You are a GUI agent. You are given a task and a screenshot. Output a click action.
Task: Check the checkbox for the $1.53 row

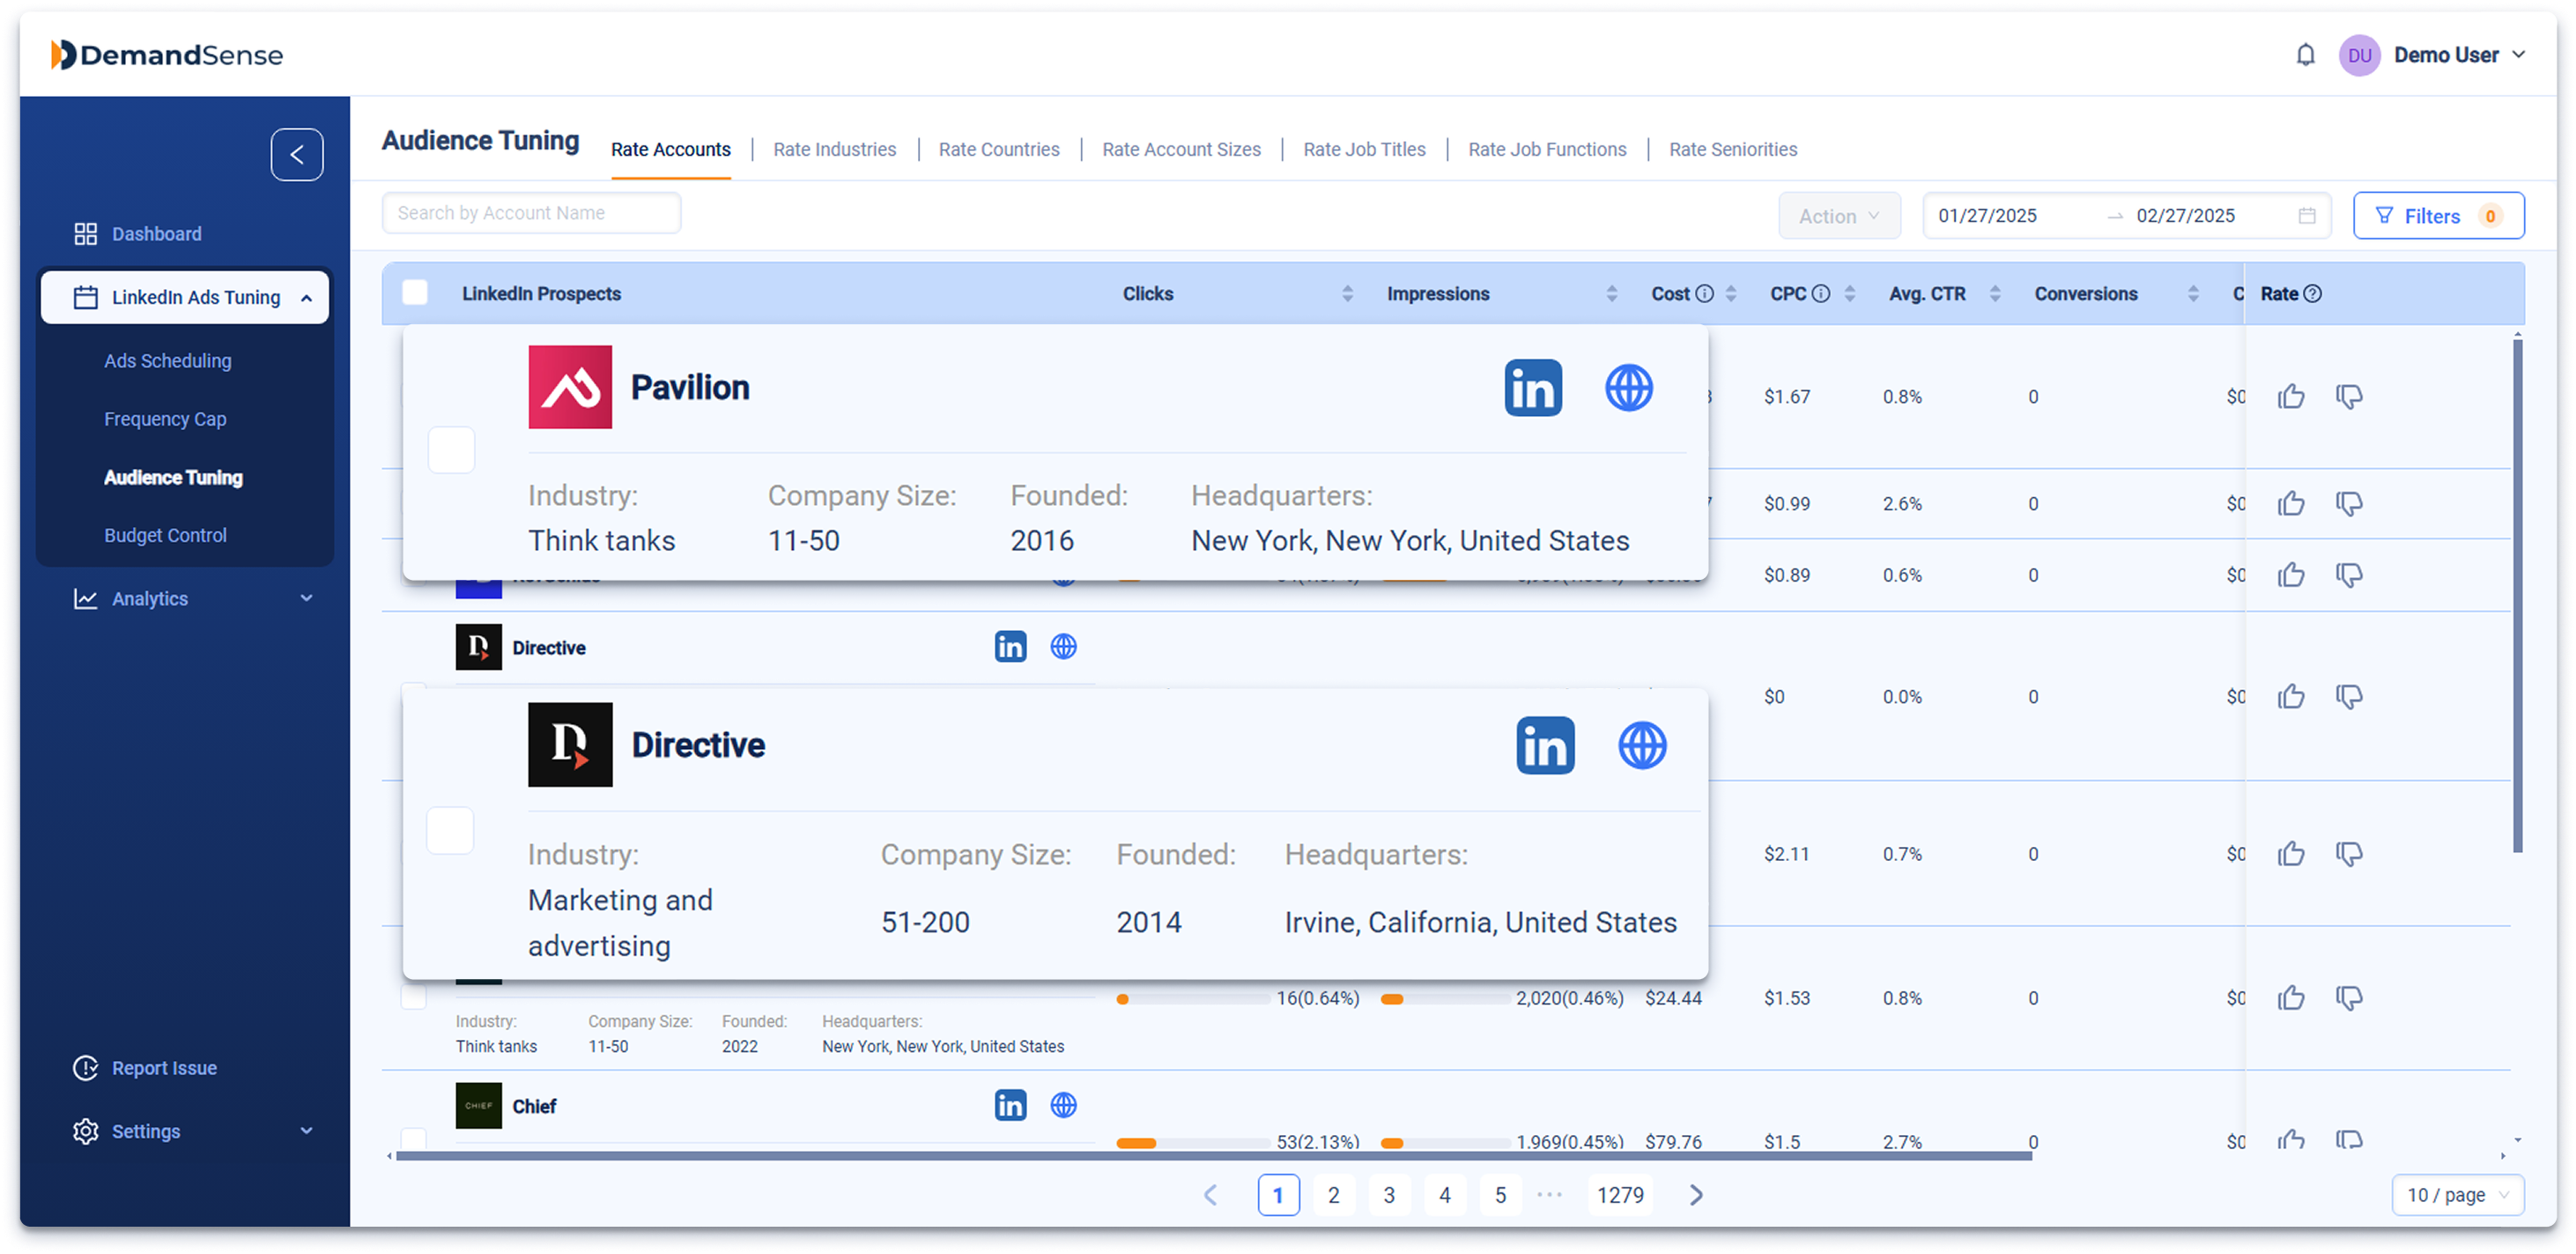[413, 998]
